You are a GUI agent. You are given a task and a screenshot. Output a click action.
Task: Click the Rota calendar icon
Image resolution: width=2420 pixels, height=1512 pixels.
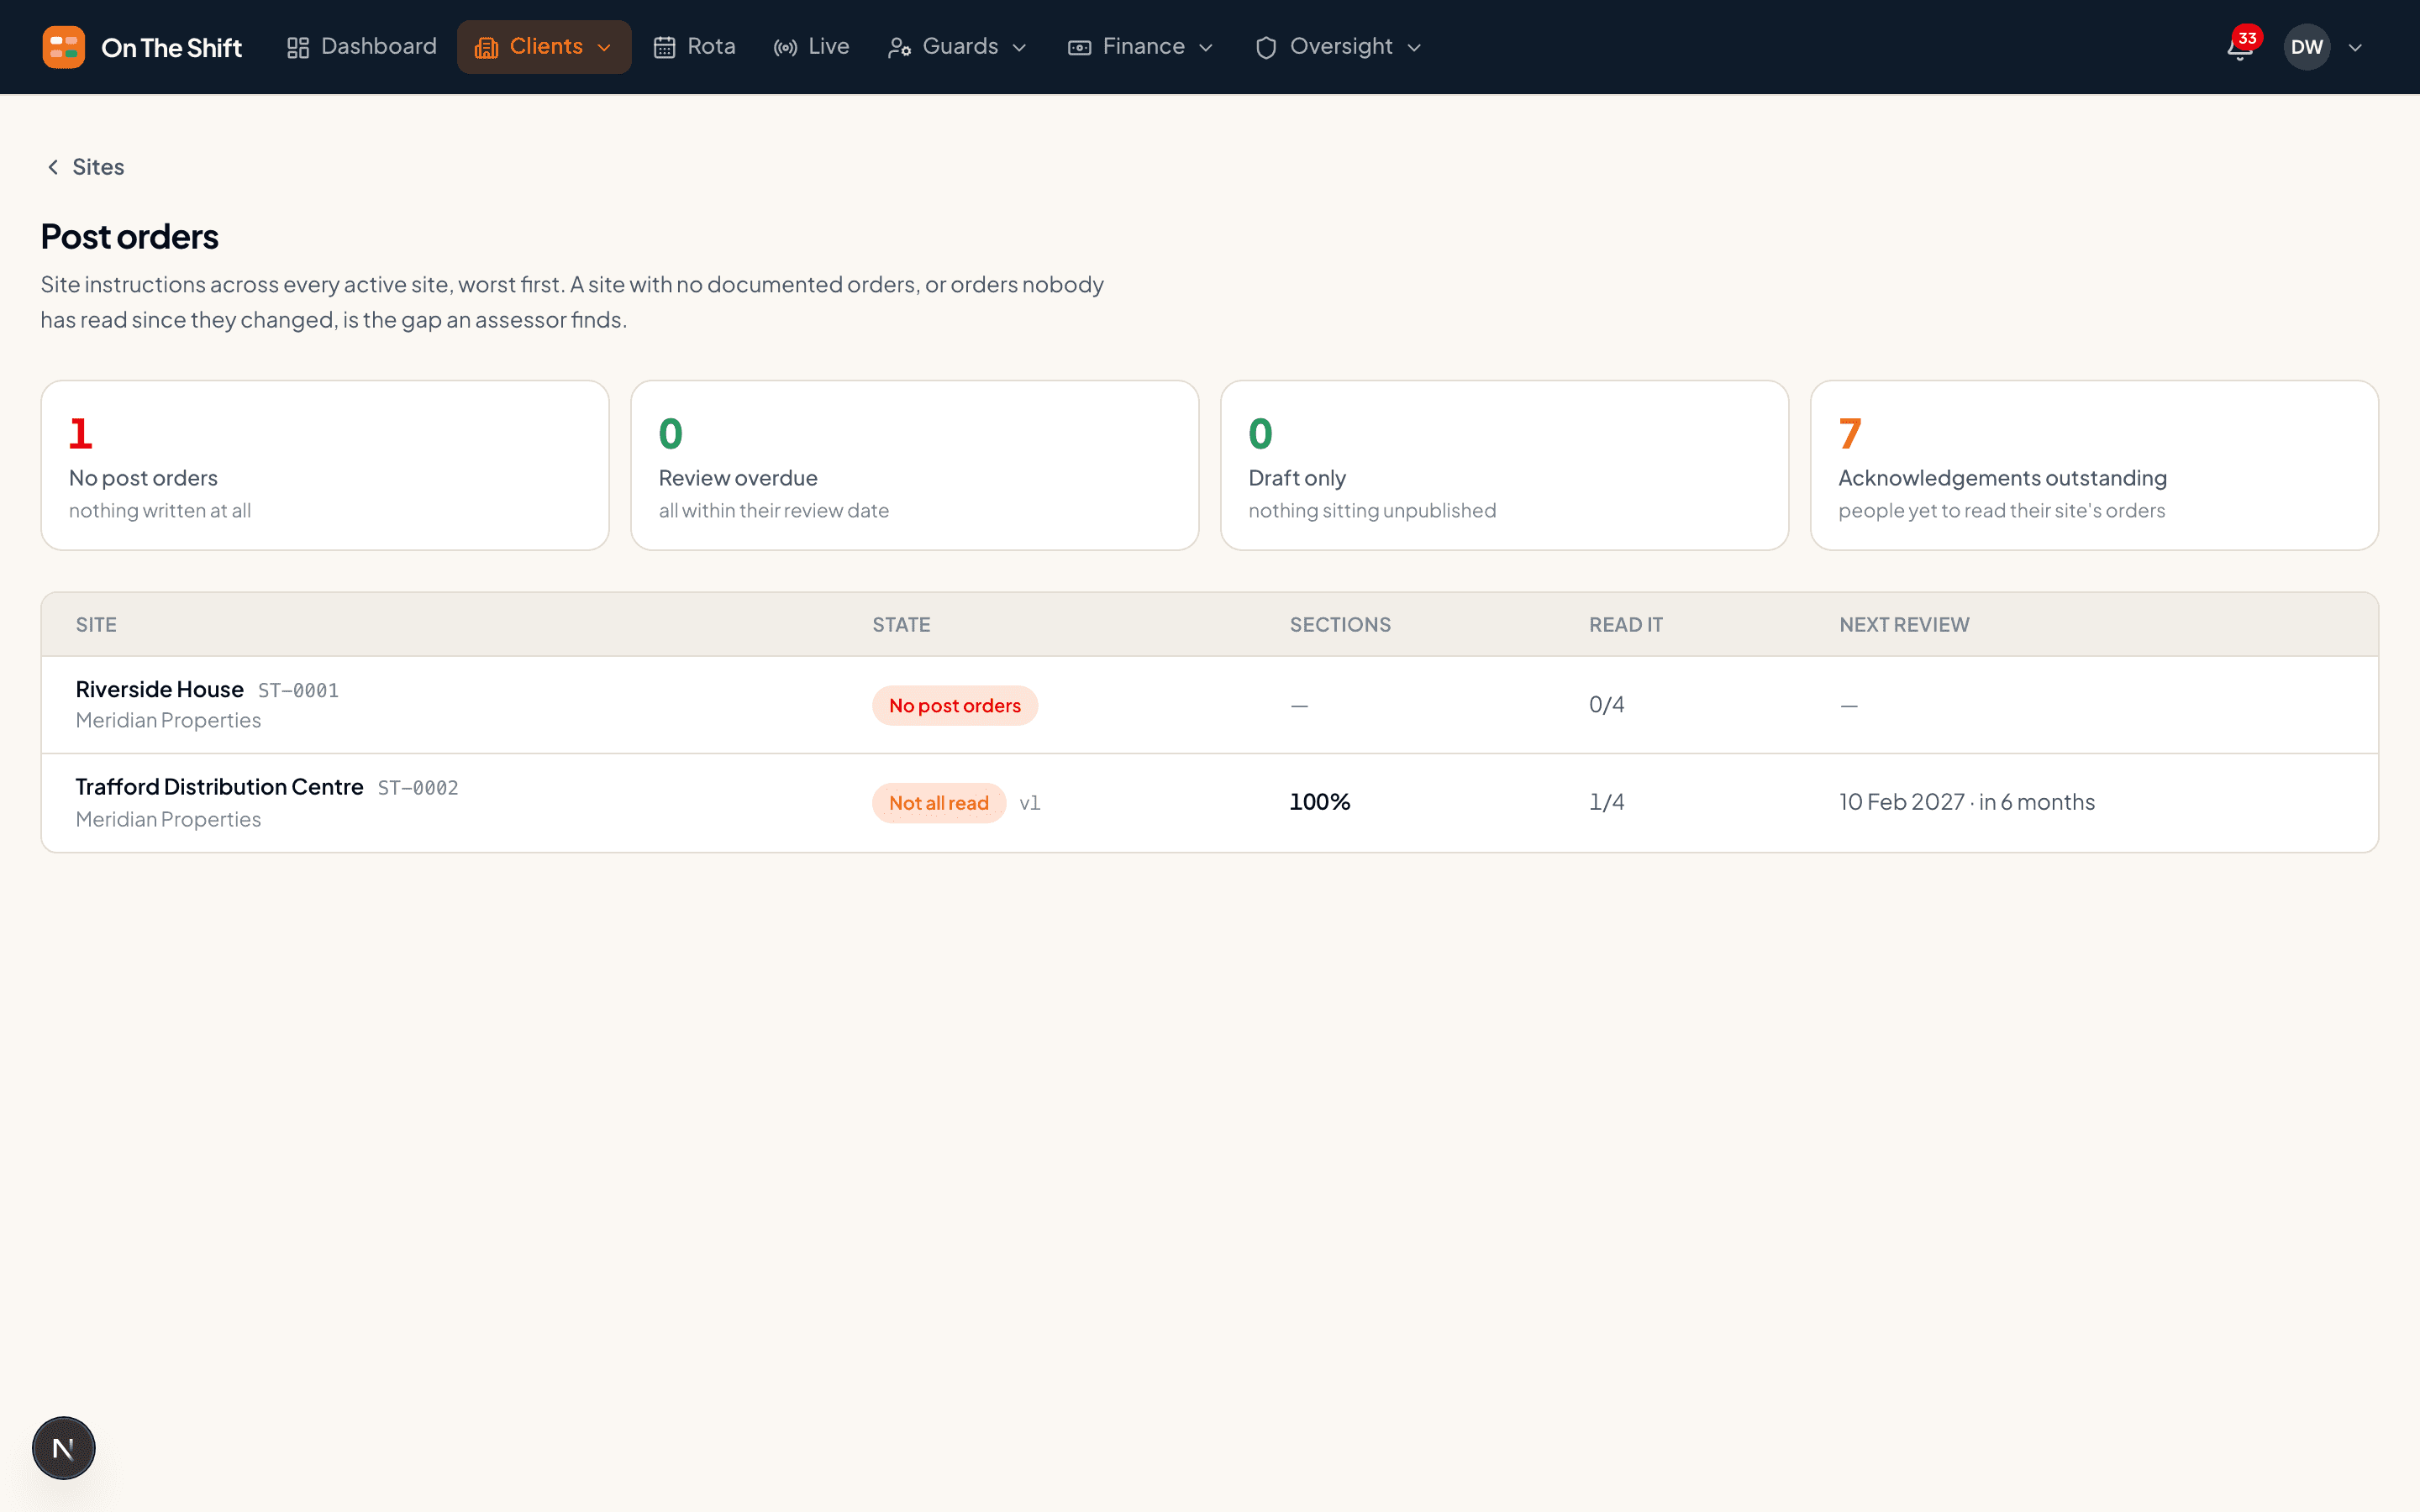(x=665, y=47)
